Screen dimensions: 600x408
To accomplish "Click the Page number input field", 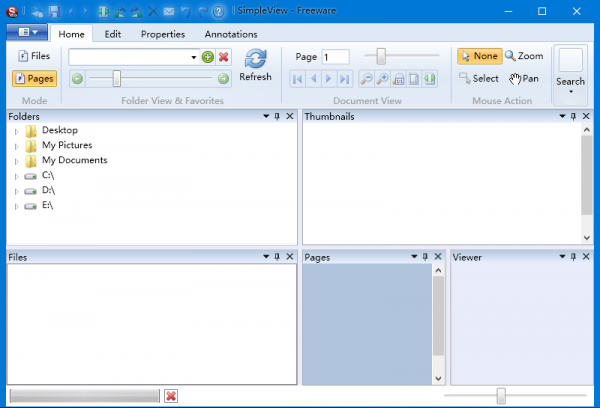I will coord(335,57).
